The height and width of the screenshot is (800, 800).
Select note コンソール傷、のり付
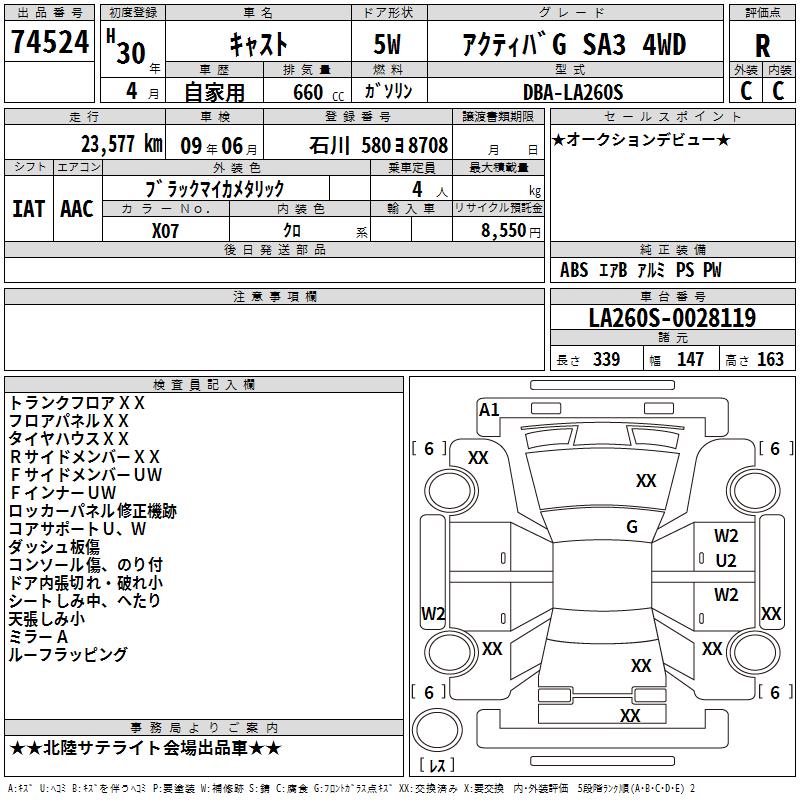click(x=85, y=564)
